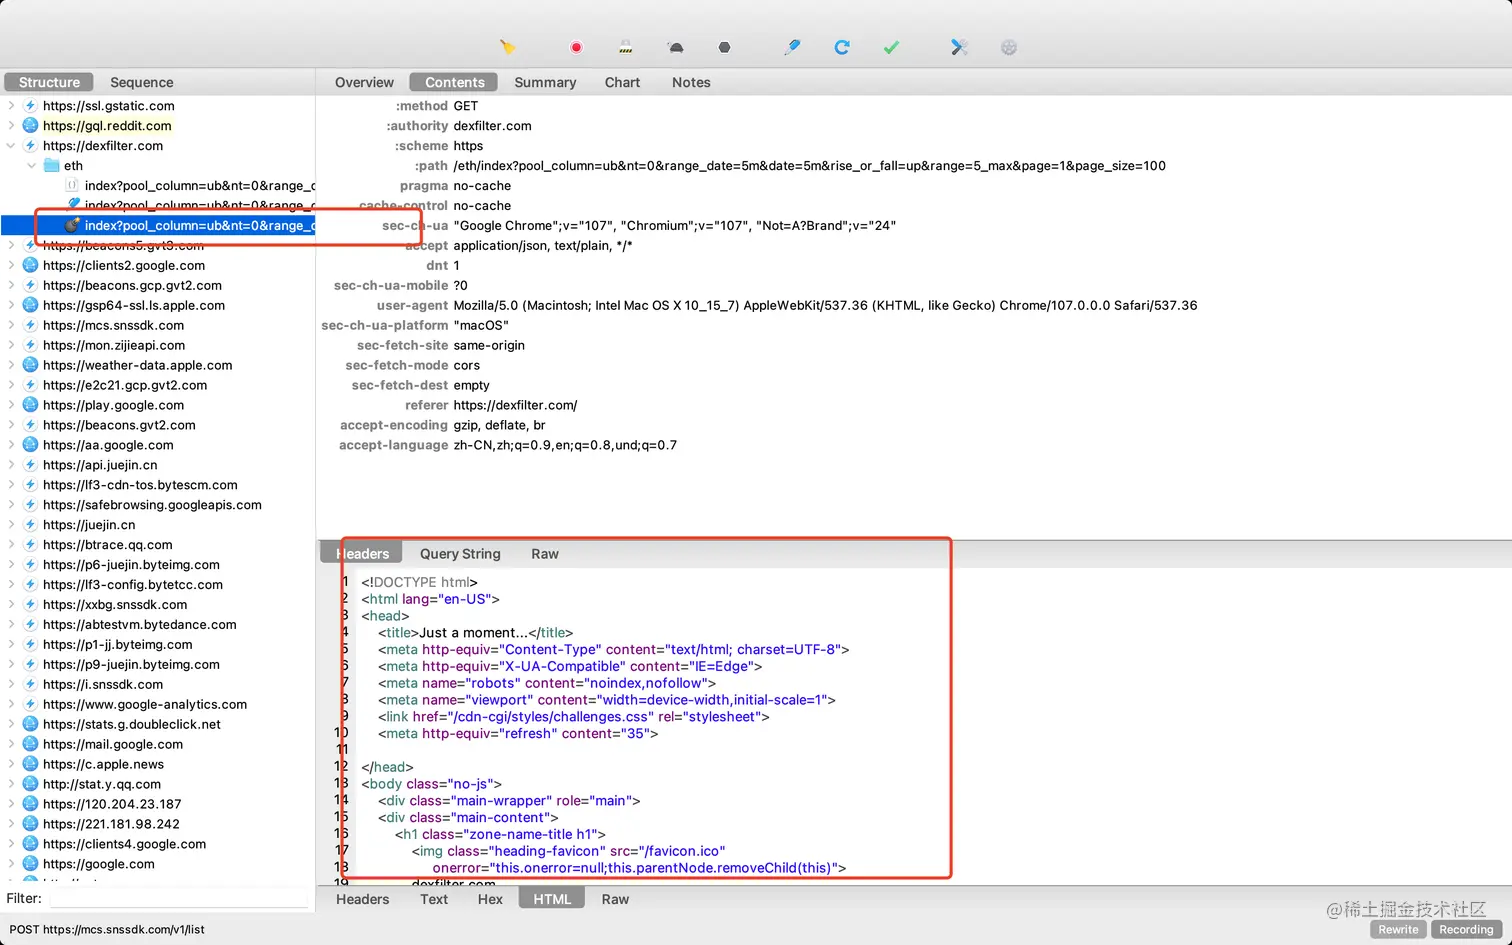Click the icon beside https://mail.google.com
The width and height of the screenshot is (1512, 945).
point(30,745)
